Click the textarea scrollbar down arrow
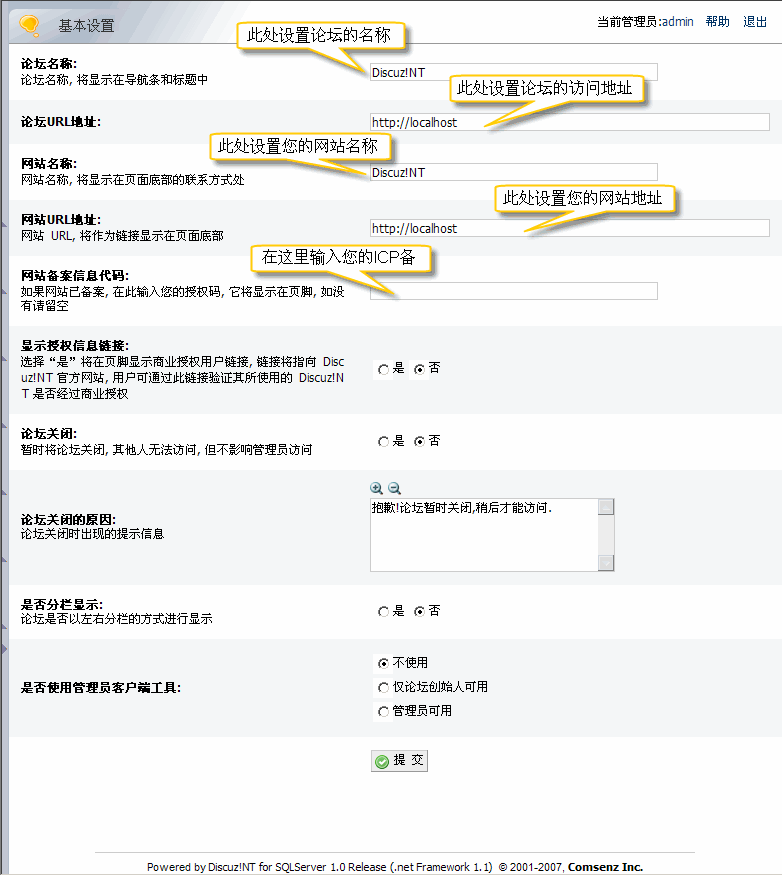Viewport: 782px width, 875px height. coord(606,563)
